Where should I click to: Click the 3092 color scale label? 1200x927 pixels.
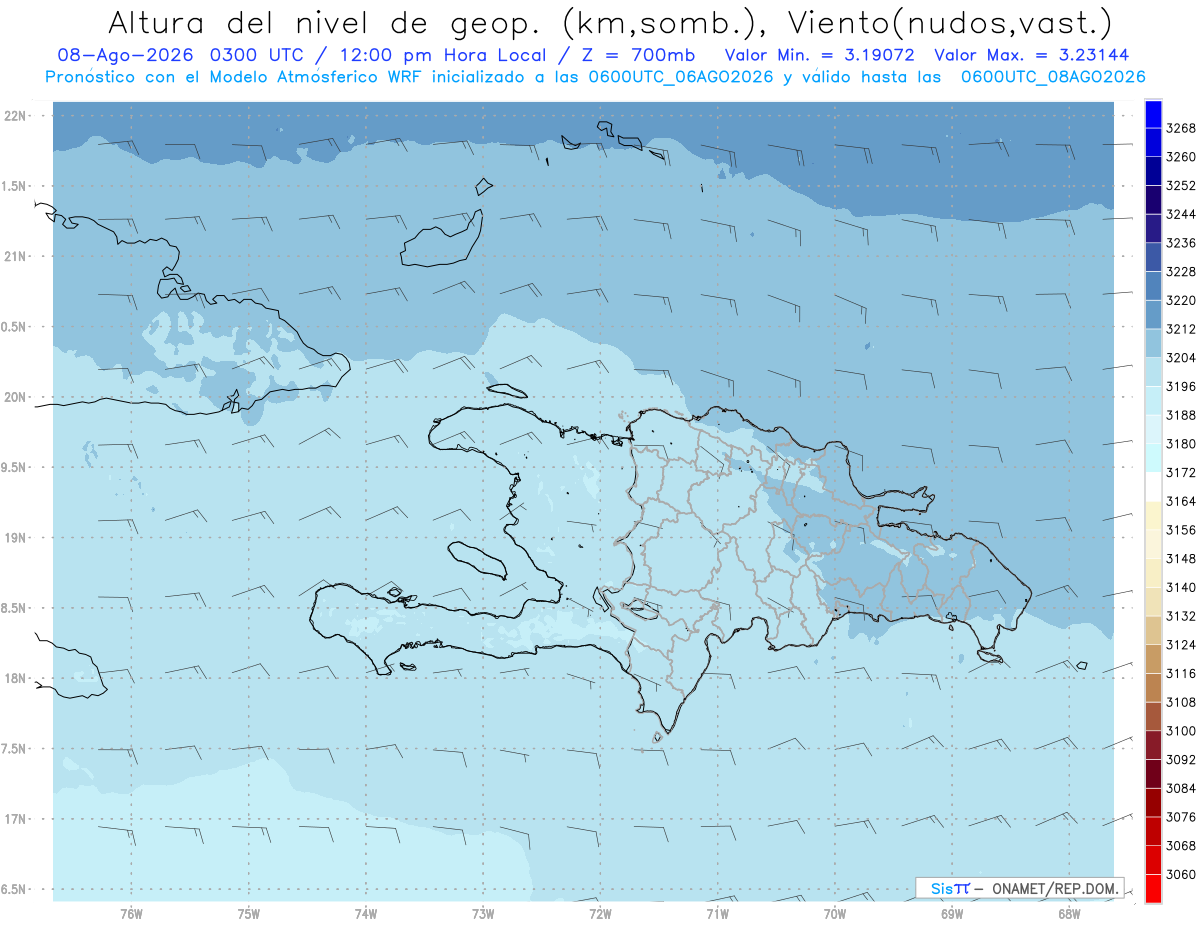1181,759
